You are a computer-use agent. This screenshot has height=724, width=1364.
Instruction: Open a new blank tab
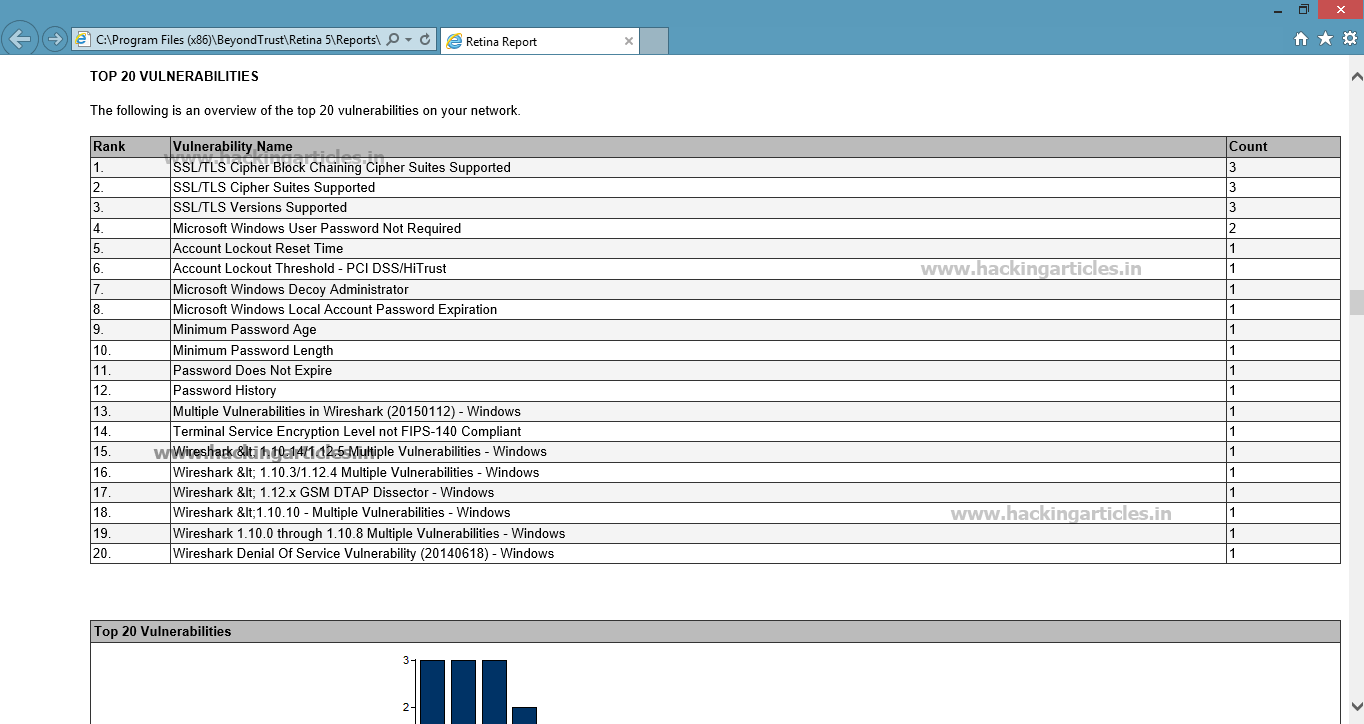tap(654, 41)
